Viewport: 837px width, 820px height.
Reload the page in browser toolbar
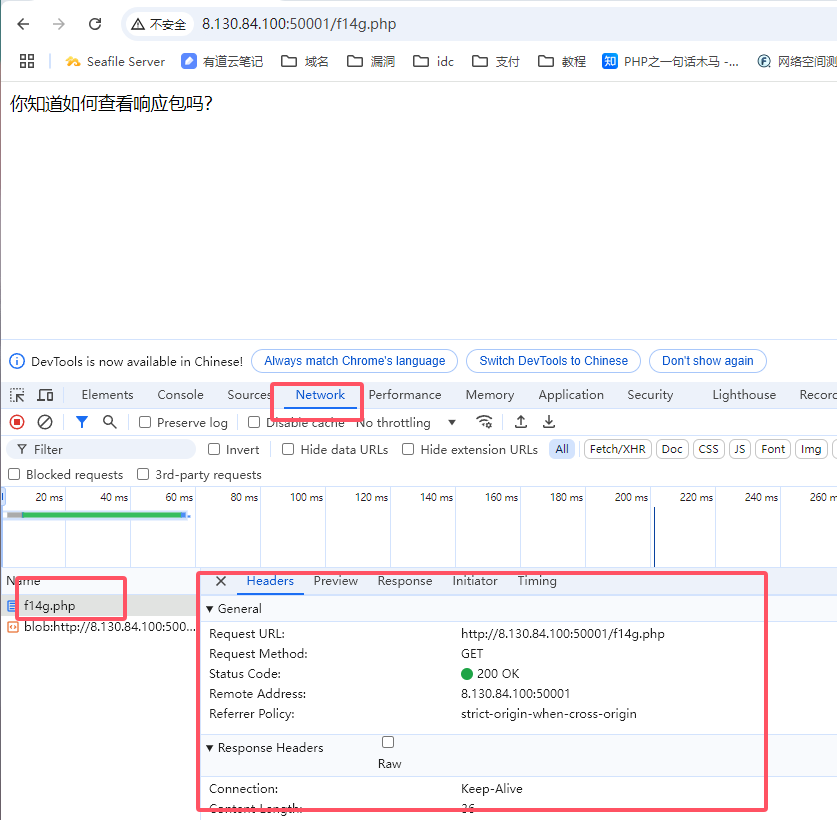tap(95, 24)
